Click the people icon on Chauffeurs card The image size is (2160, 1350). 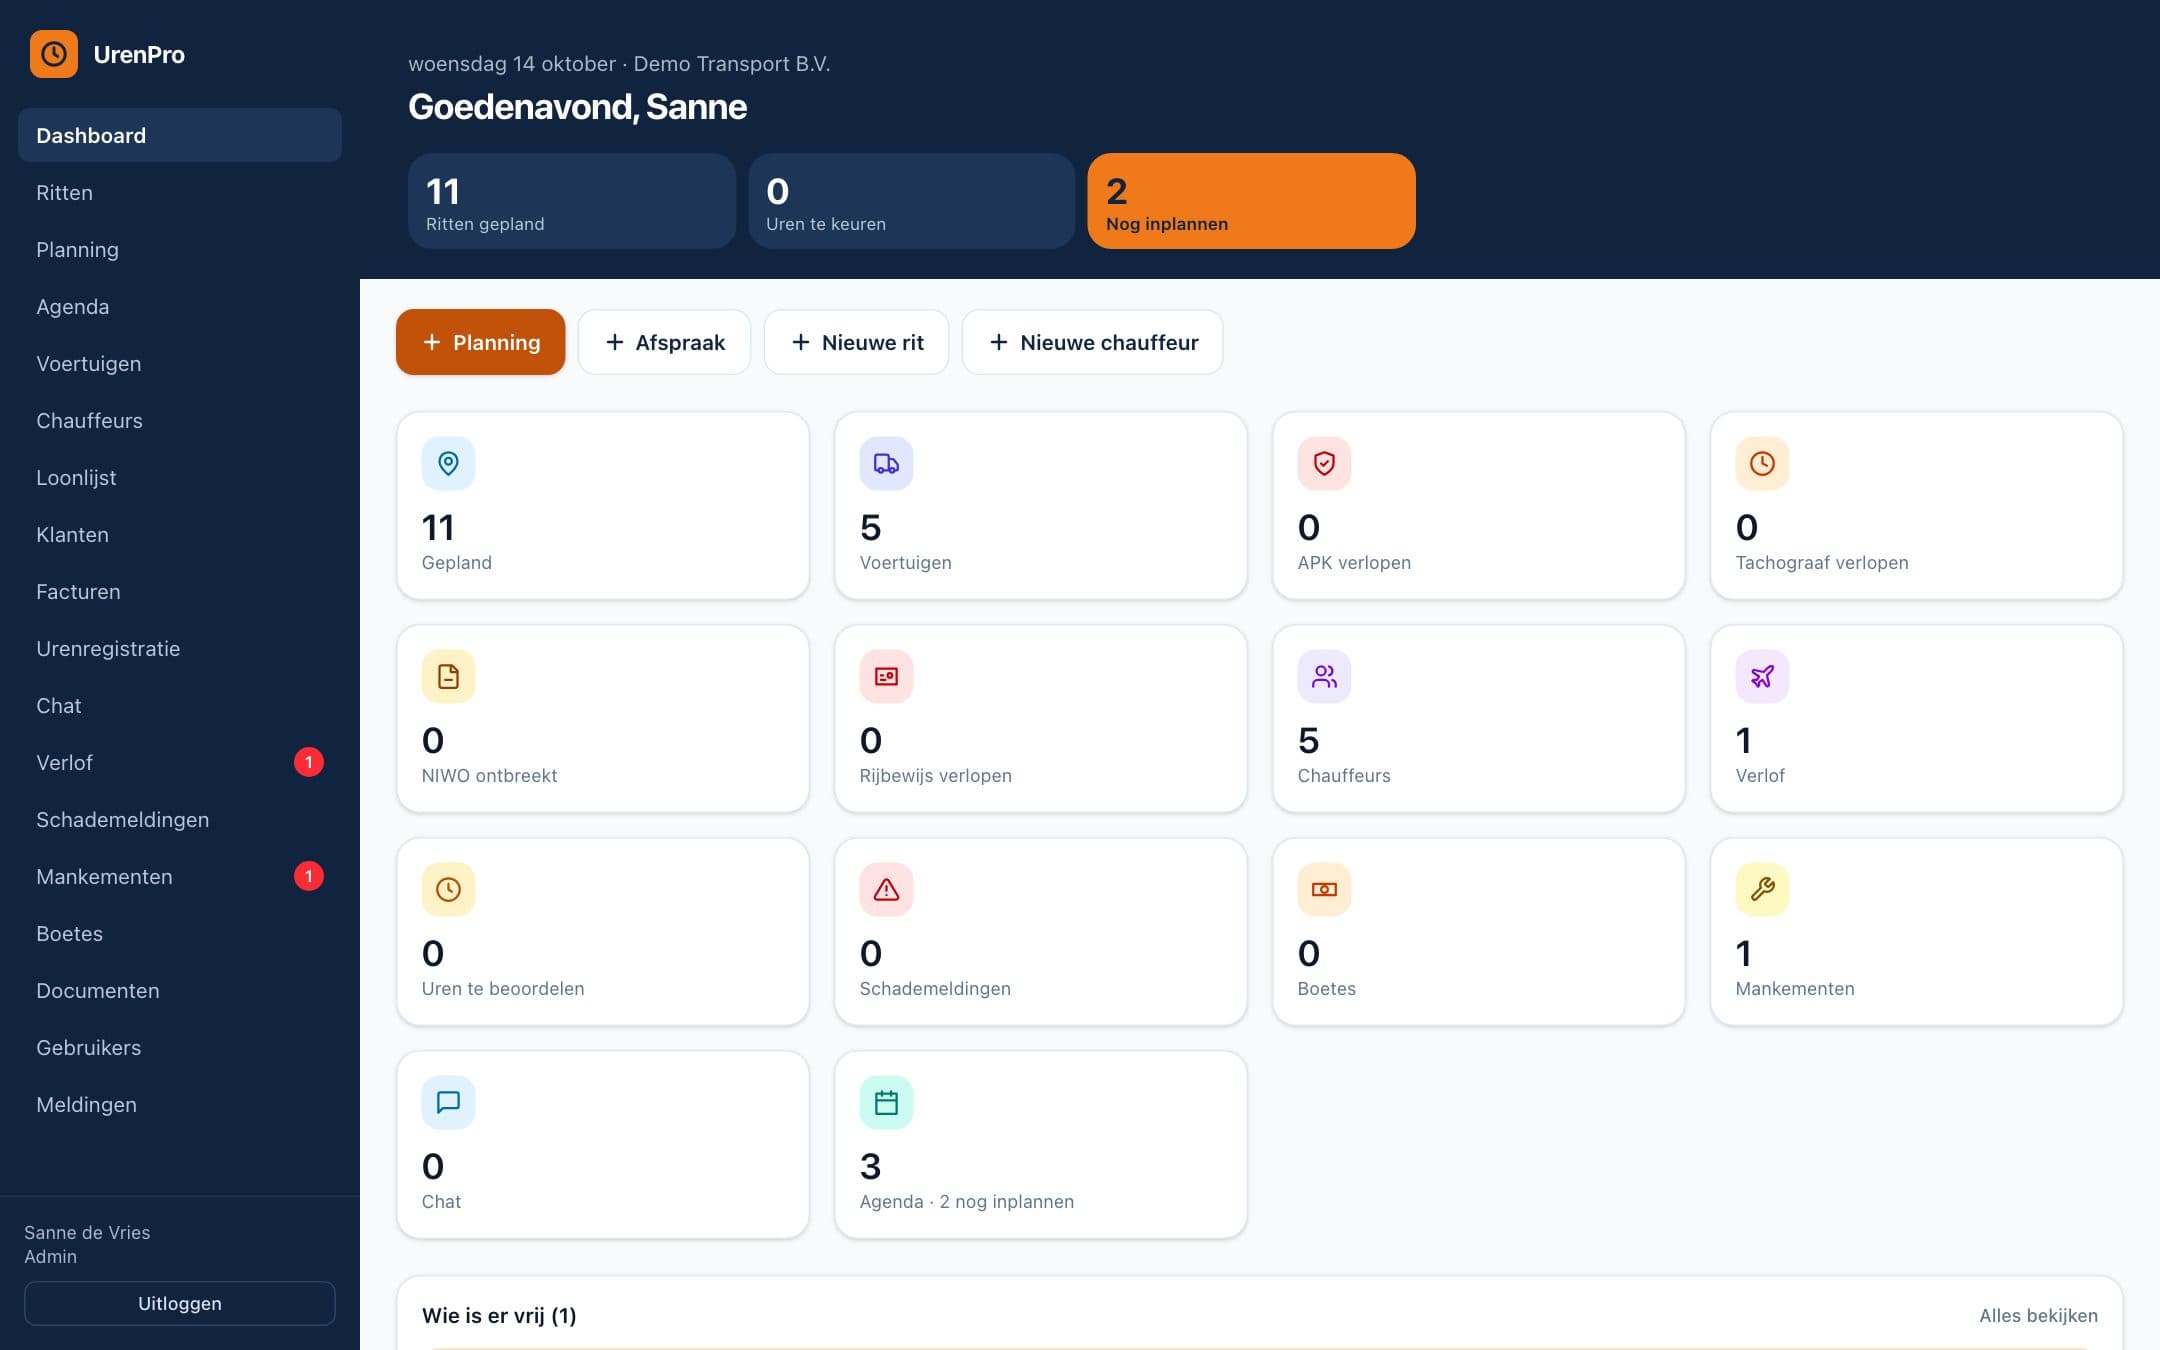tap(1324, 676)
